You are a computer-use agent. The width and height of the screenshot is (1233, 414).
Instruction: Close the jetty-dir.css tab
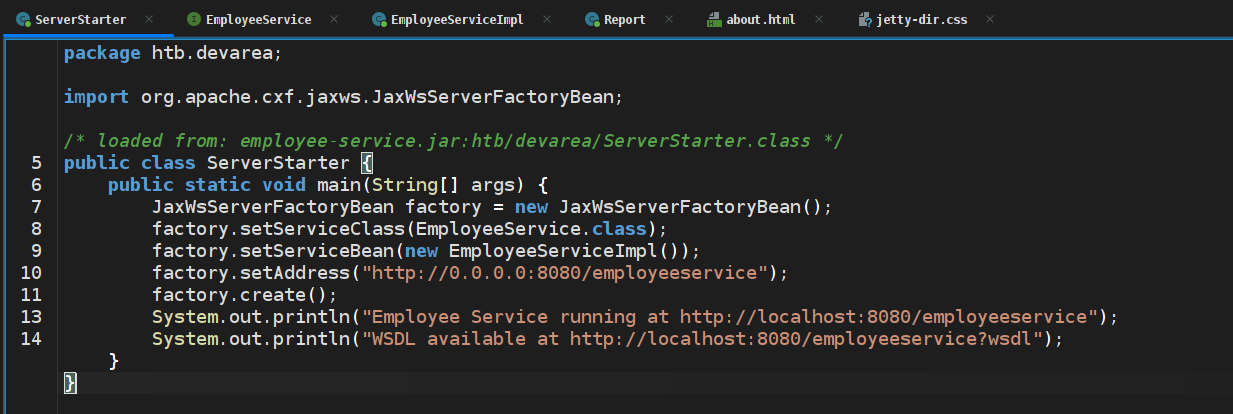click(990, 19)
